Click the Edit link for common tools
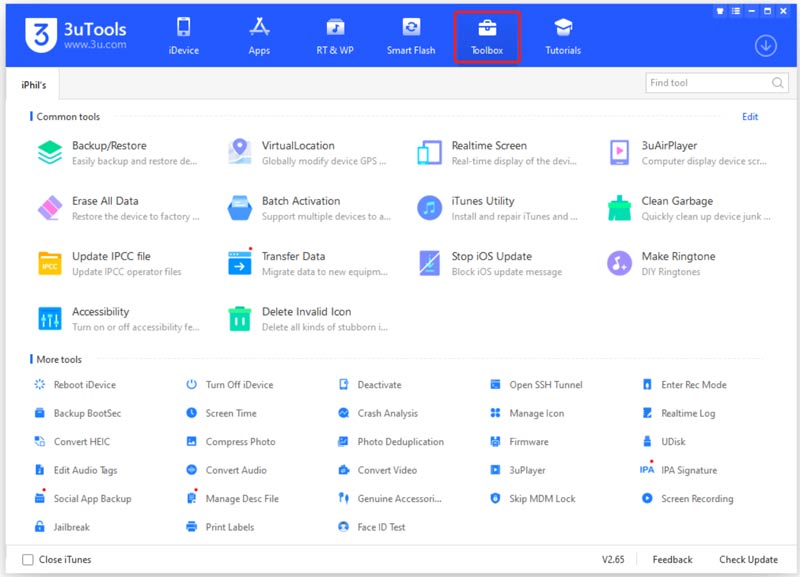Viewport: 800px width, 577px height. (x=749, y=117)
